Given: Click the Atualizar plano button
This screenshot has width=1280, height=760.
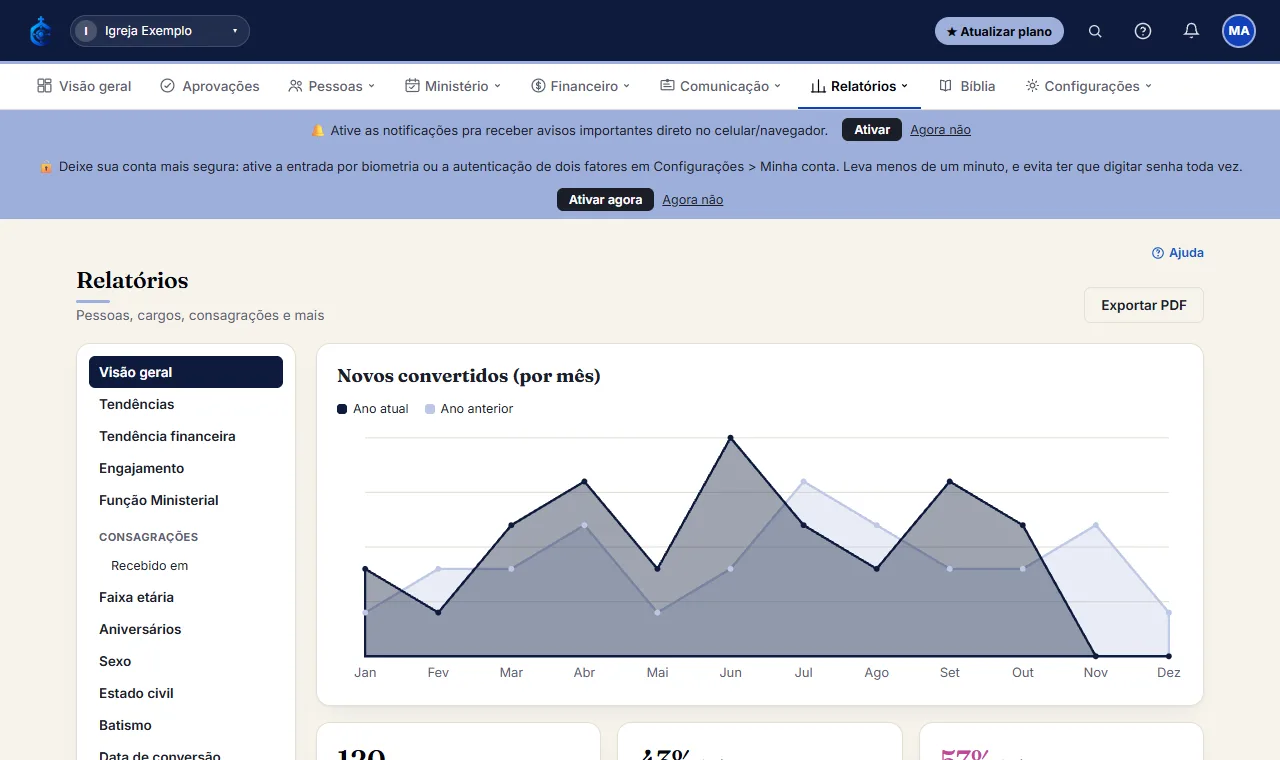Looking at the screenshot, I should [999, 31].
